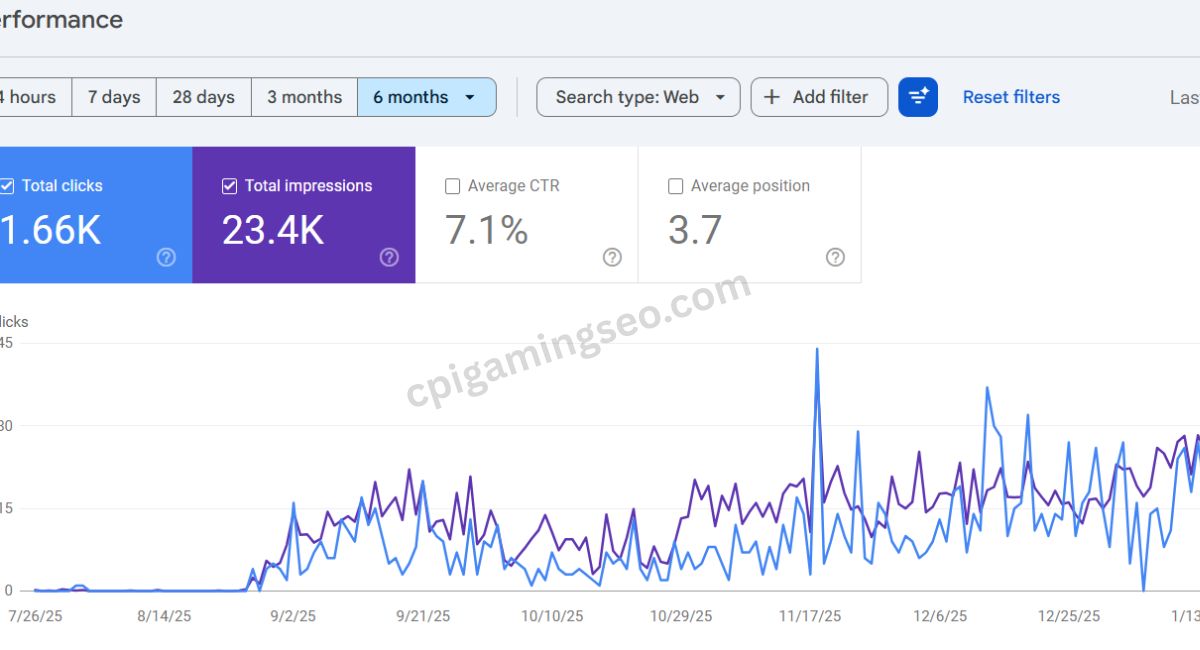1200x650 pixels.
Task: Click help icon on Average CTR card
Action: [x=612, y=257]
